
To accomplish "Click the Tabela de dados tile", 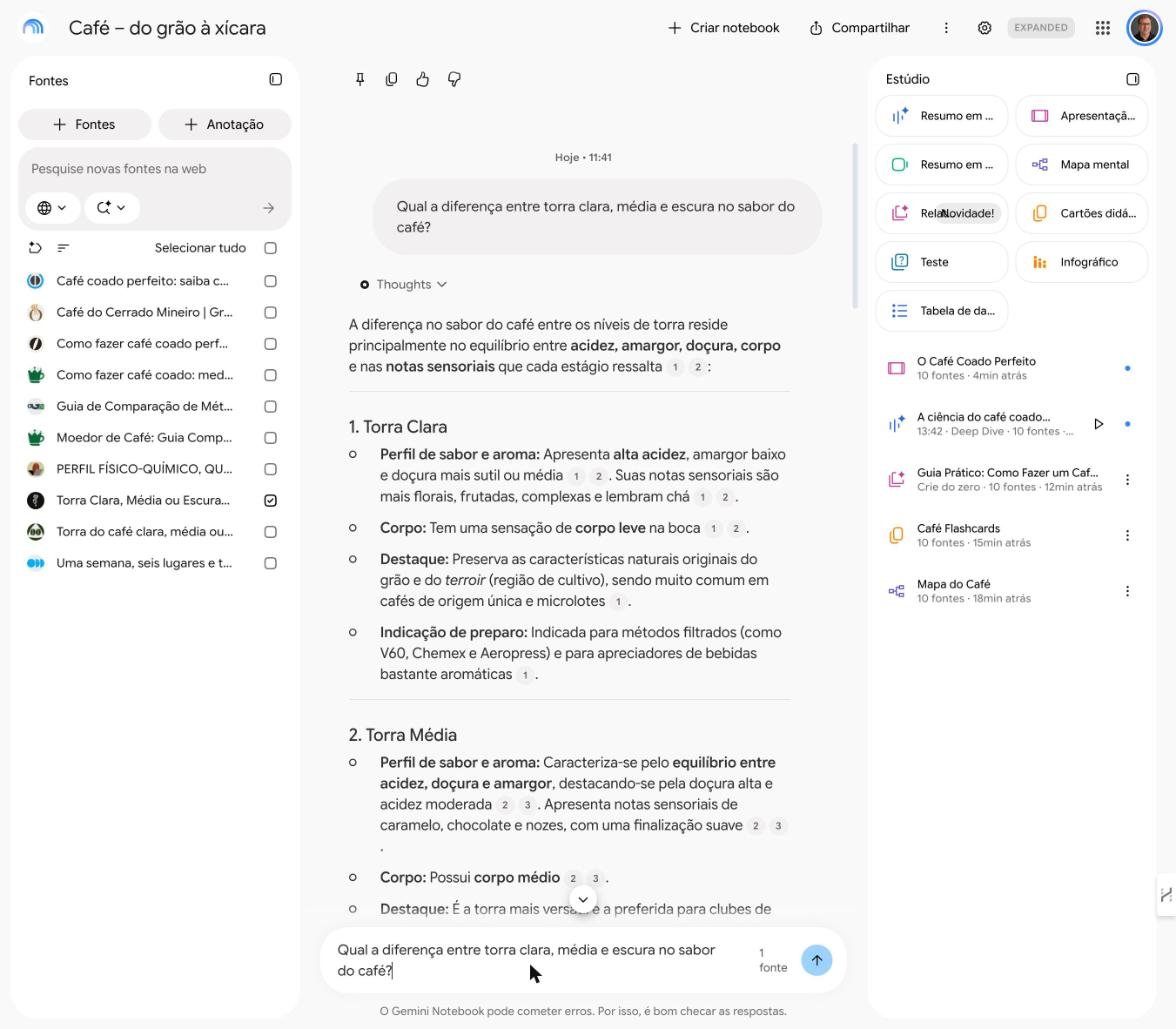I will (x=941, y=310).
